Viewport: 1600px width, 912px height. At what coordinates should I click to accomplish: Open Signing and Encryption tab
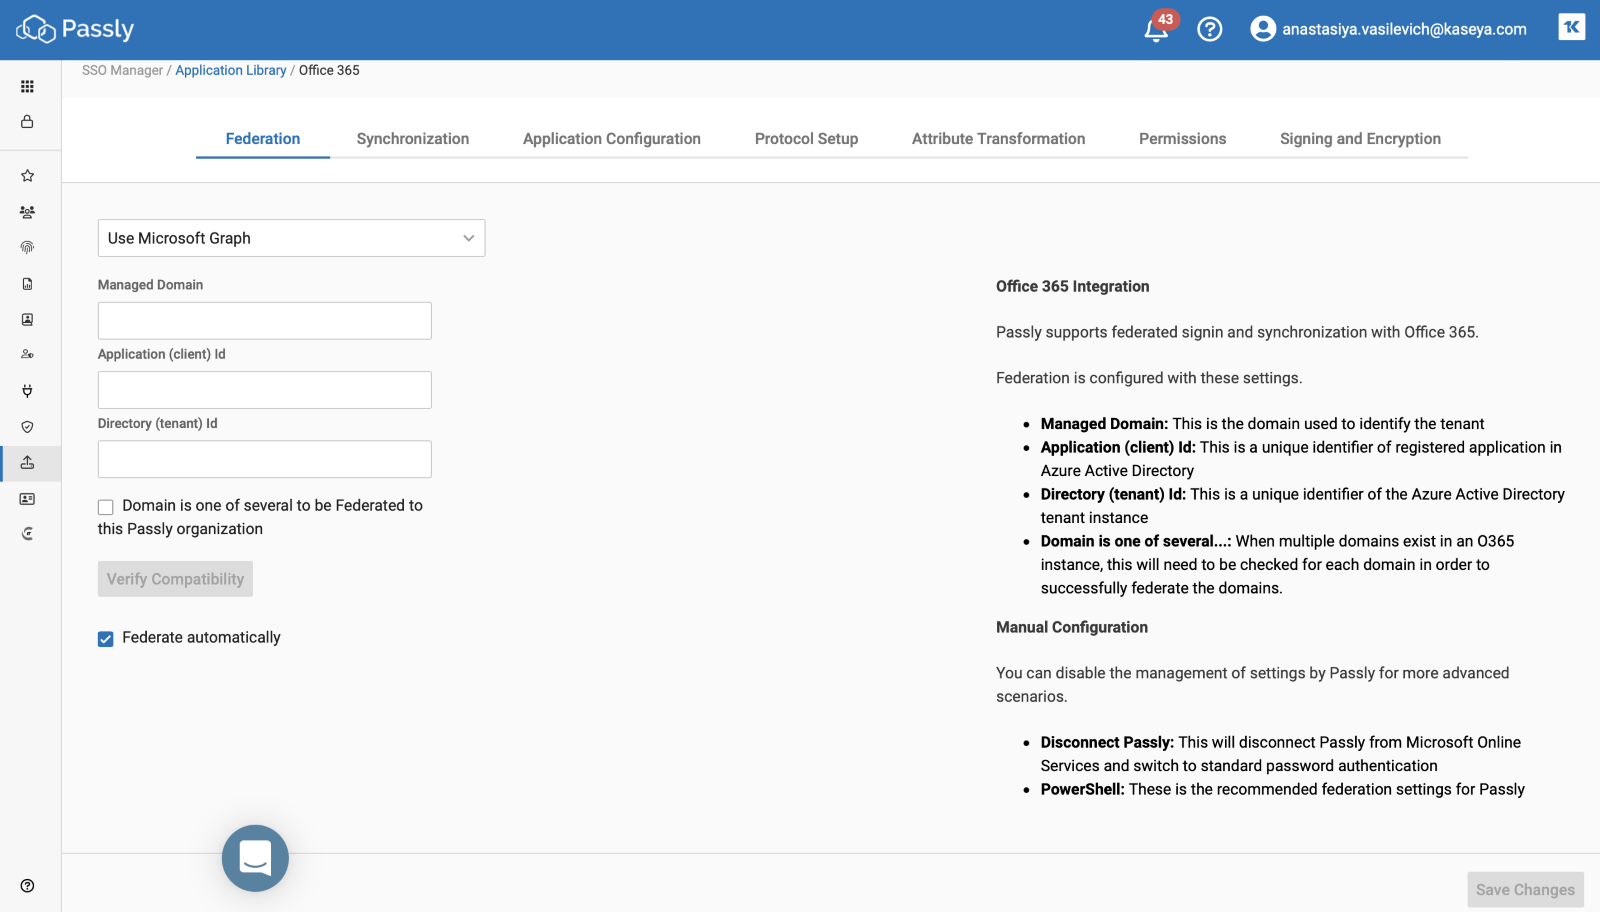(x=1360, y=139)
